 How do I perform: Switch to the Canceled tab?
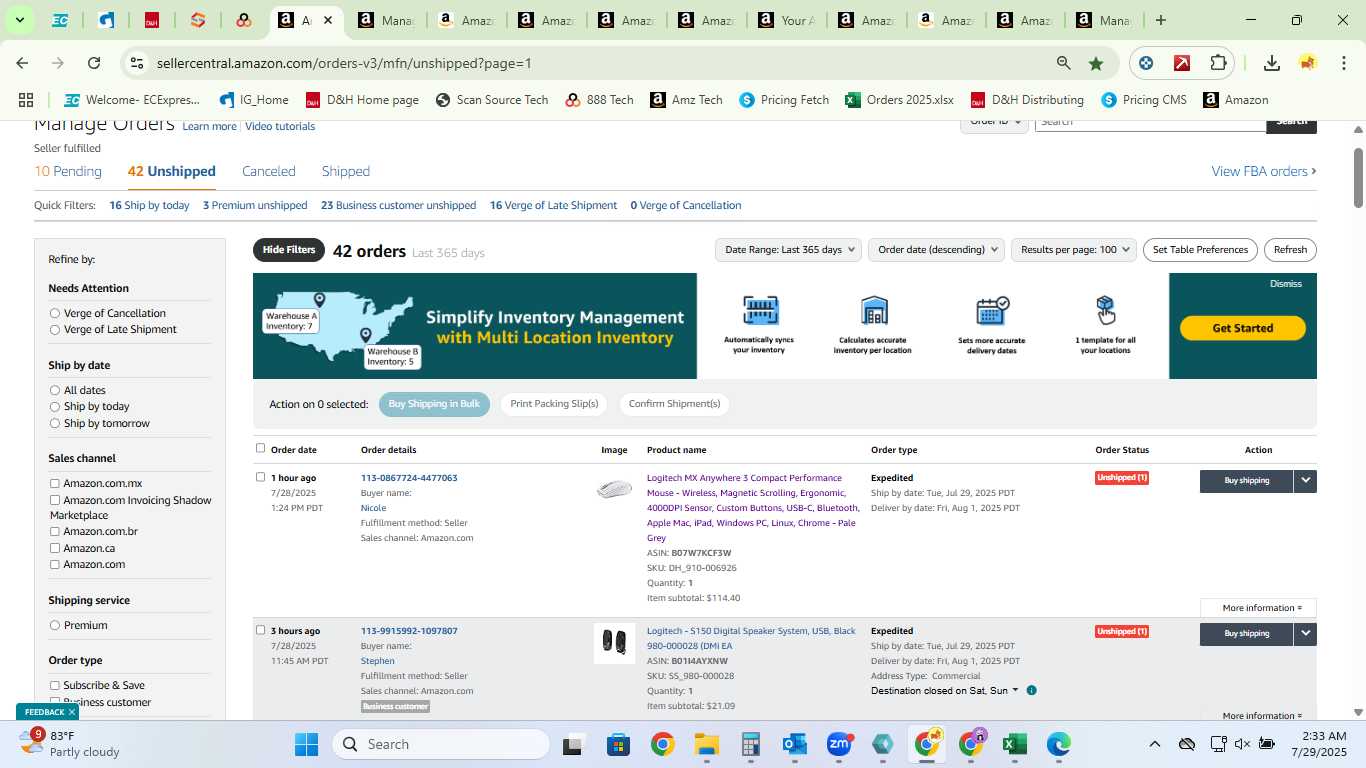(269, 171)
